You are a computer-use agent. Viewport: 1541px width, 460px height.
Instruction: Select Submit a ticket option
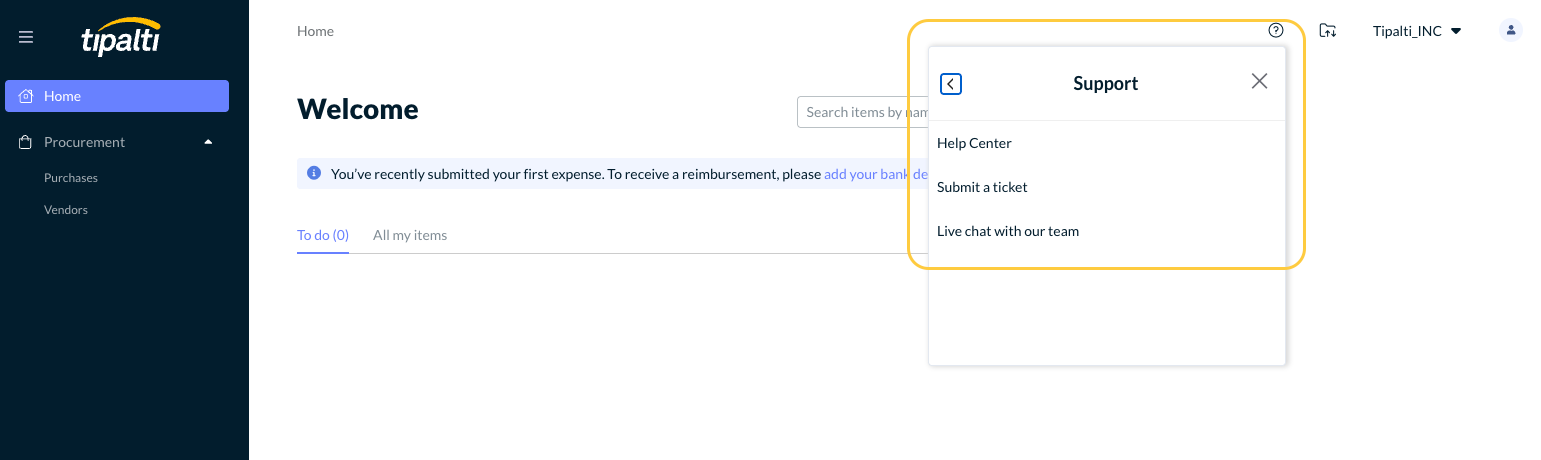pyautogui.click(x=982, y=187)
